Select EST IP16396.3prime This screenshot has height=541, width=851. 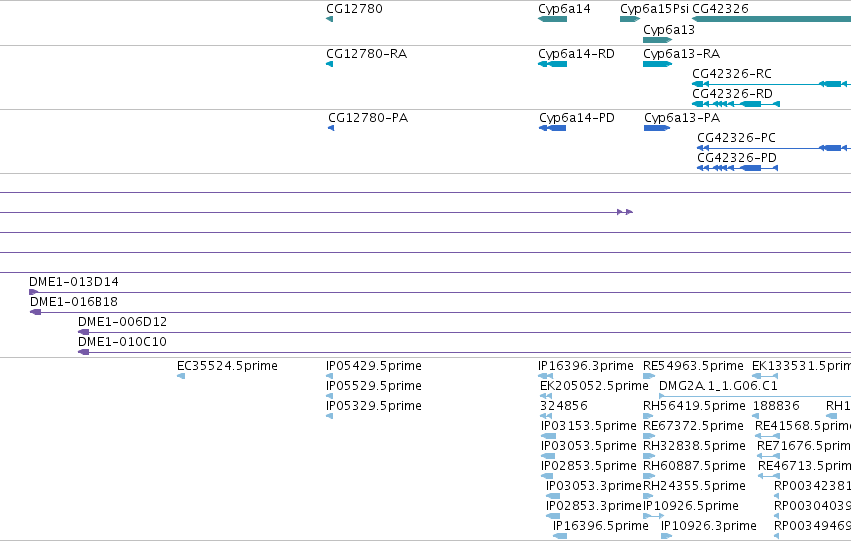(x=586, y=366)
